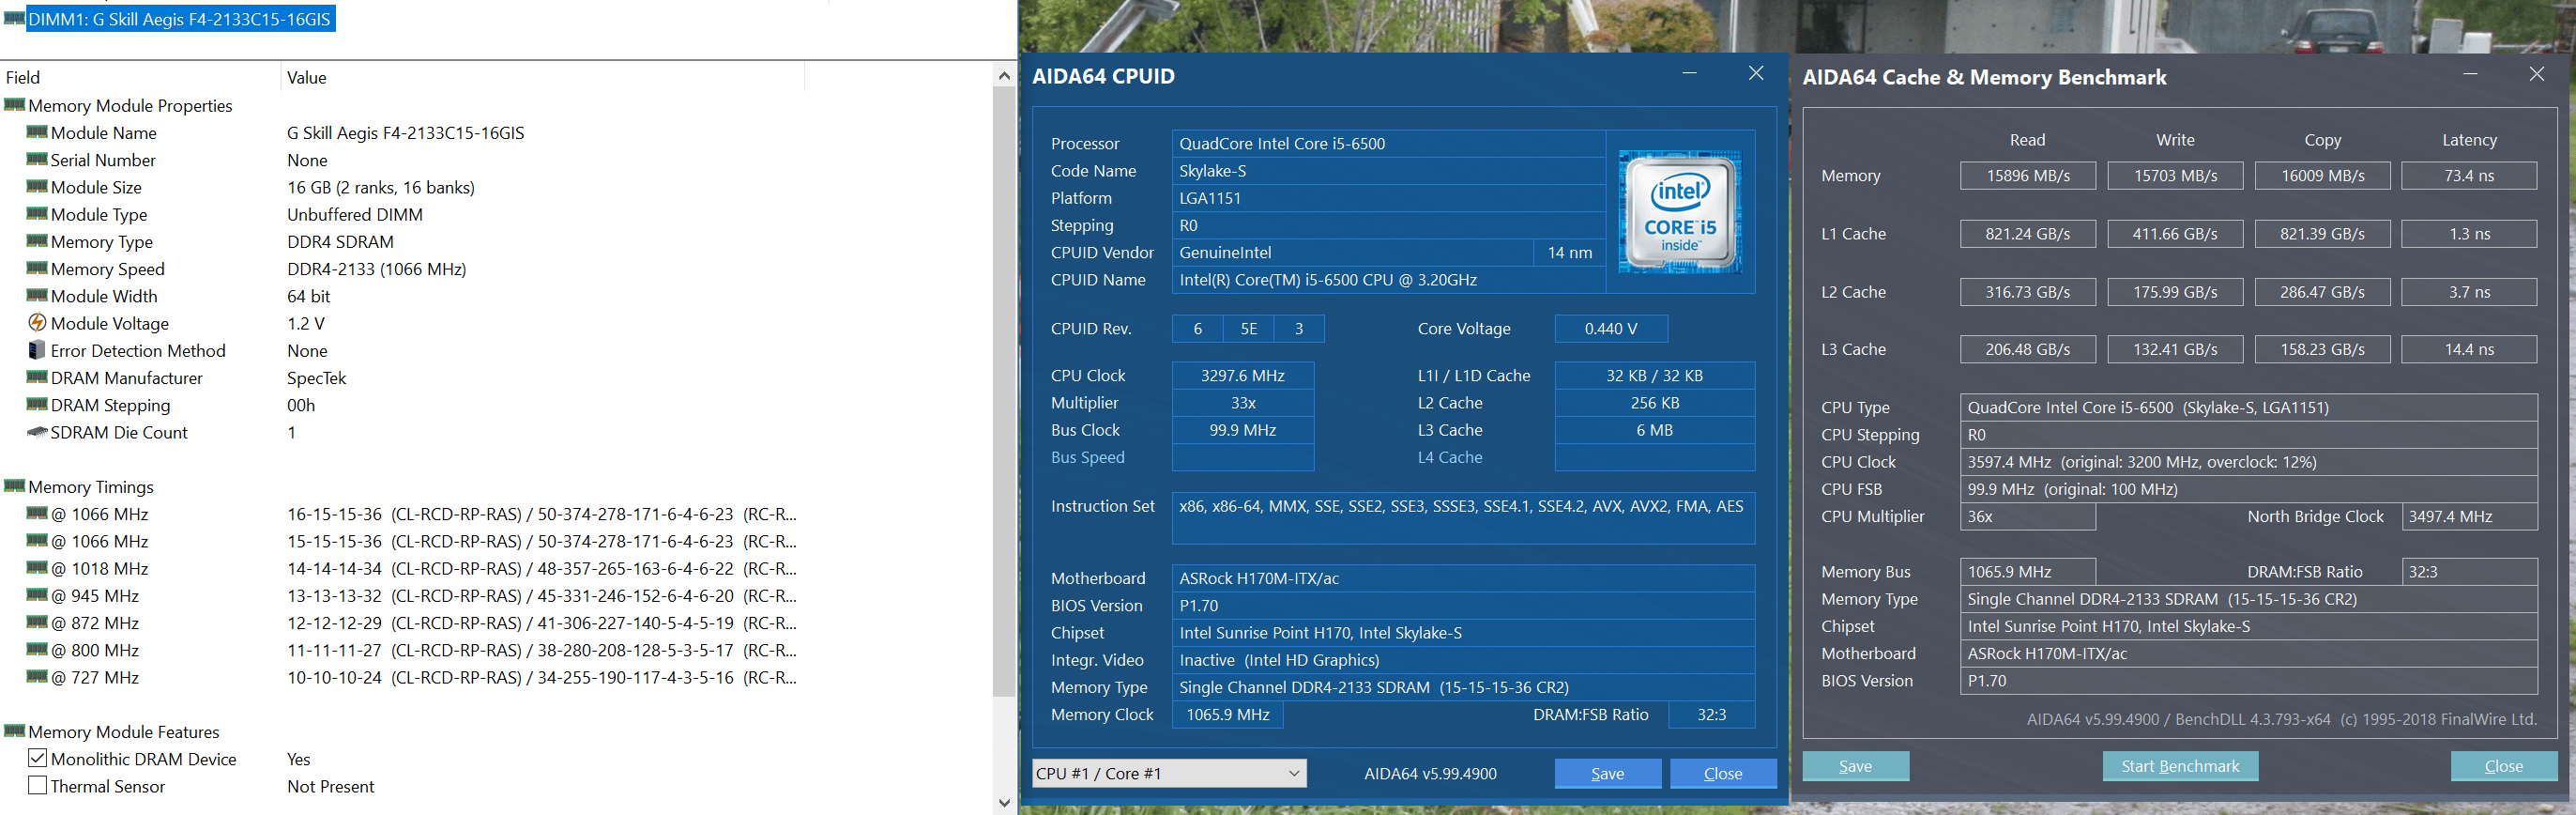Click the L1 Cache Read value 821.24 GB/s
2576x815 pixels.
2027,233
